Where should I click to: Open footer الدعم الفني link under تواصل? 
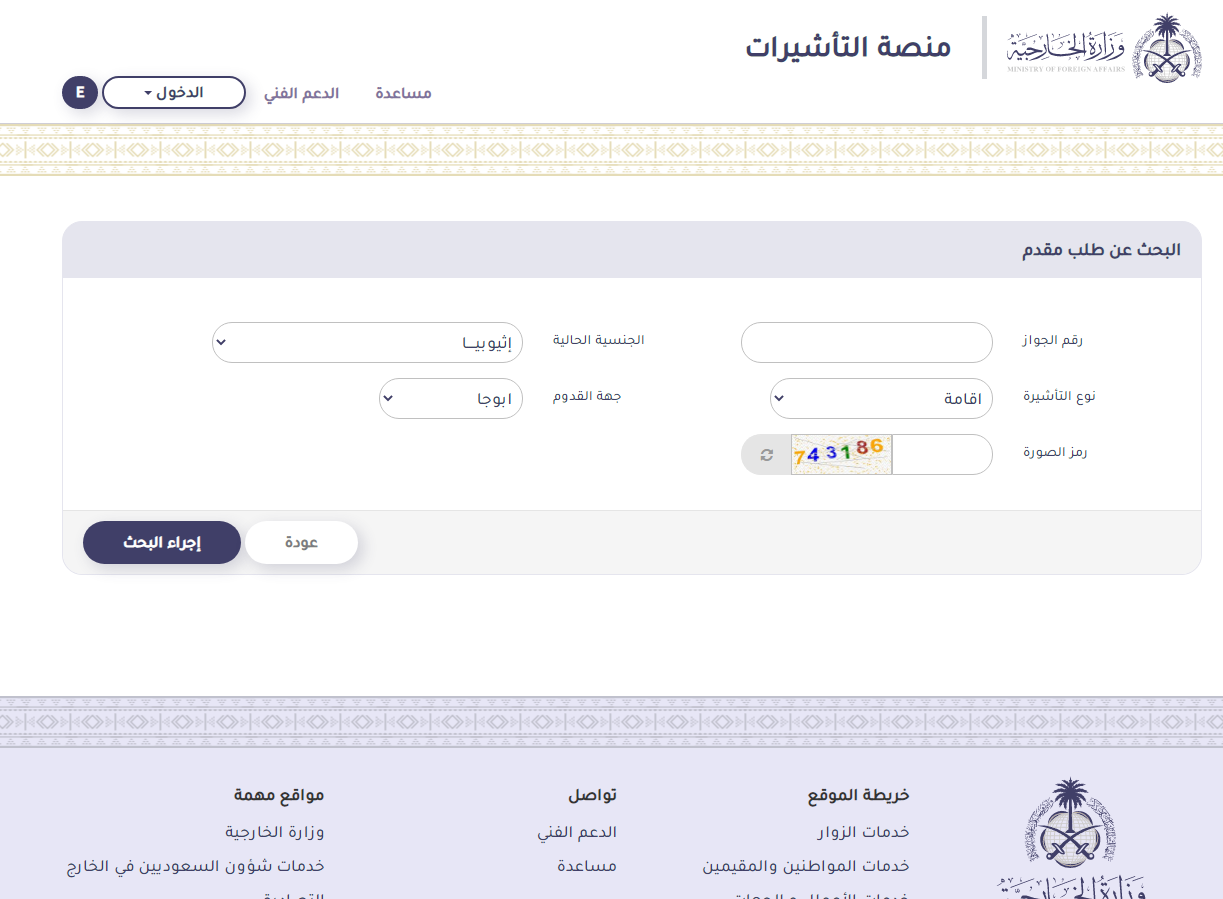point(576,832)
